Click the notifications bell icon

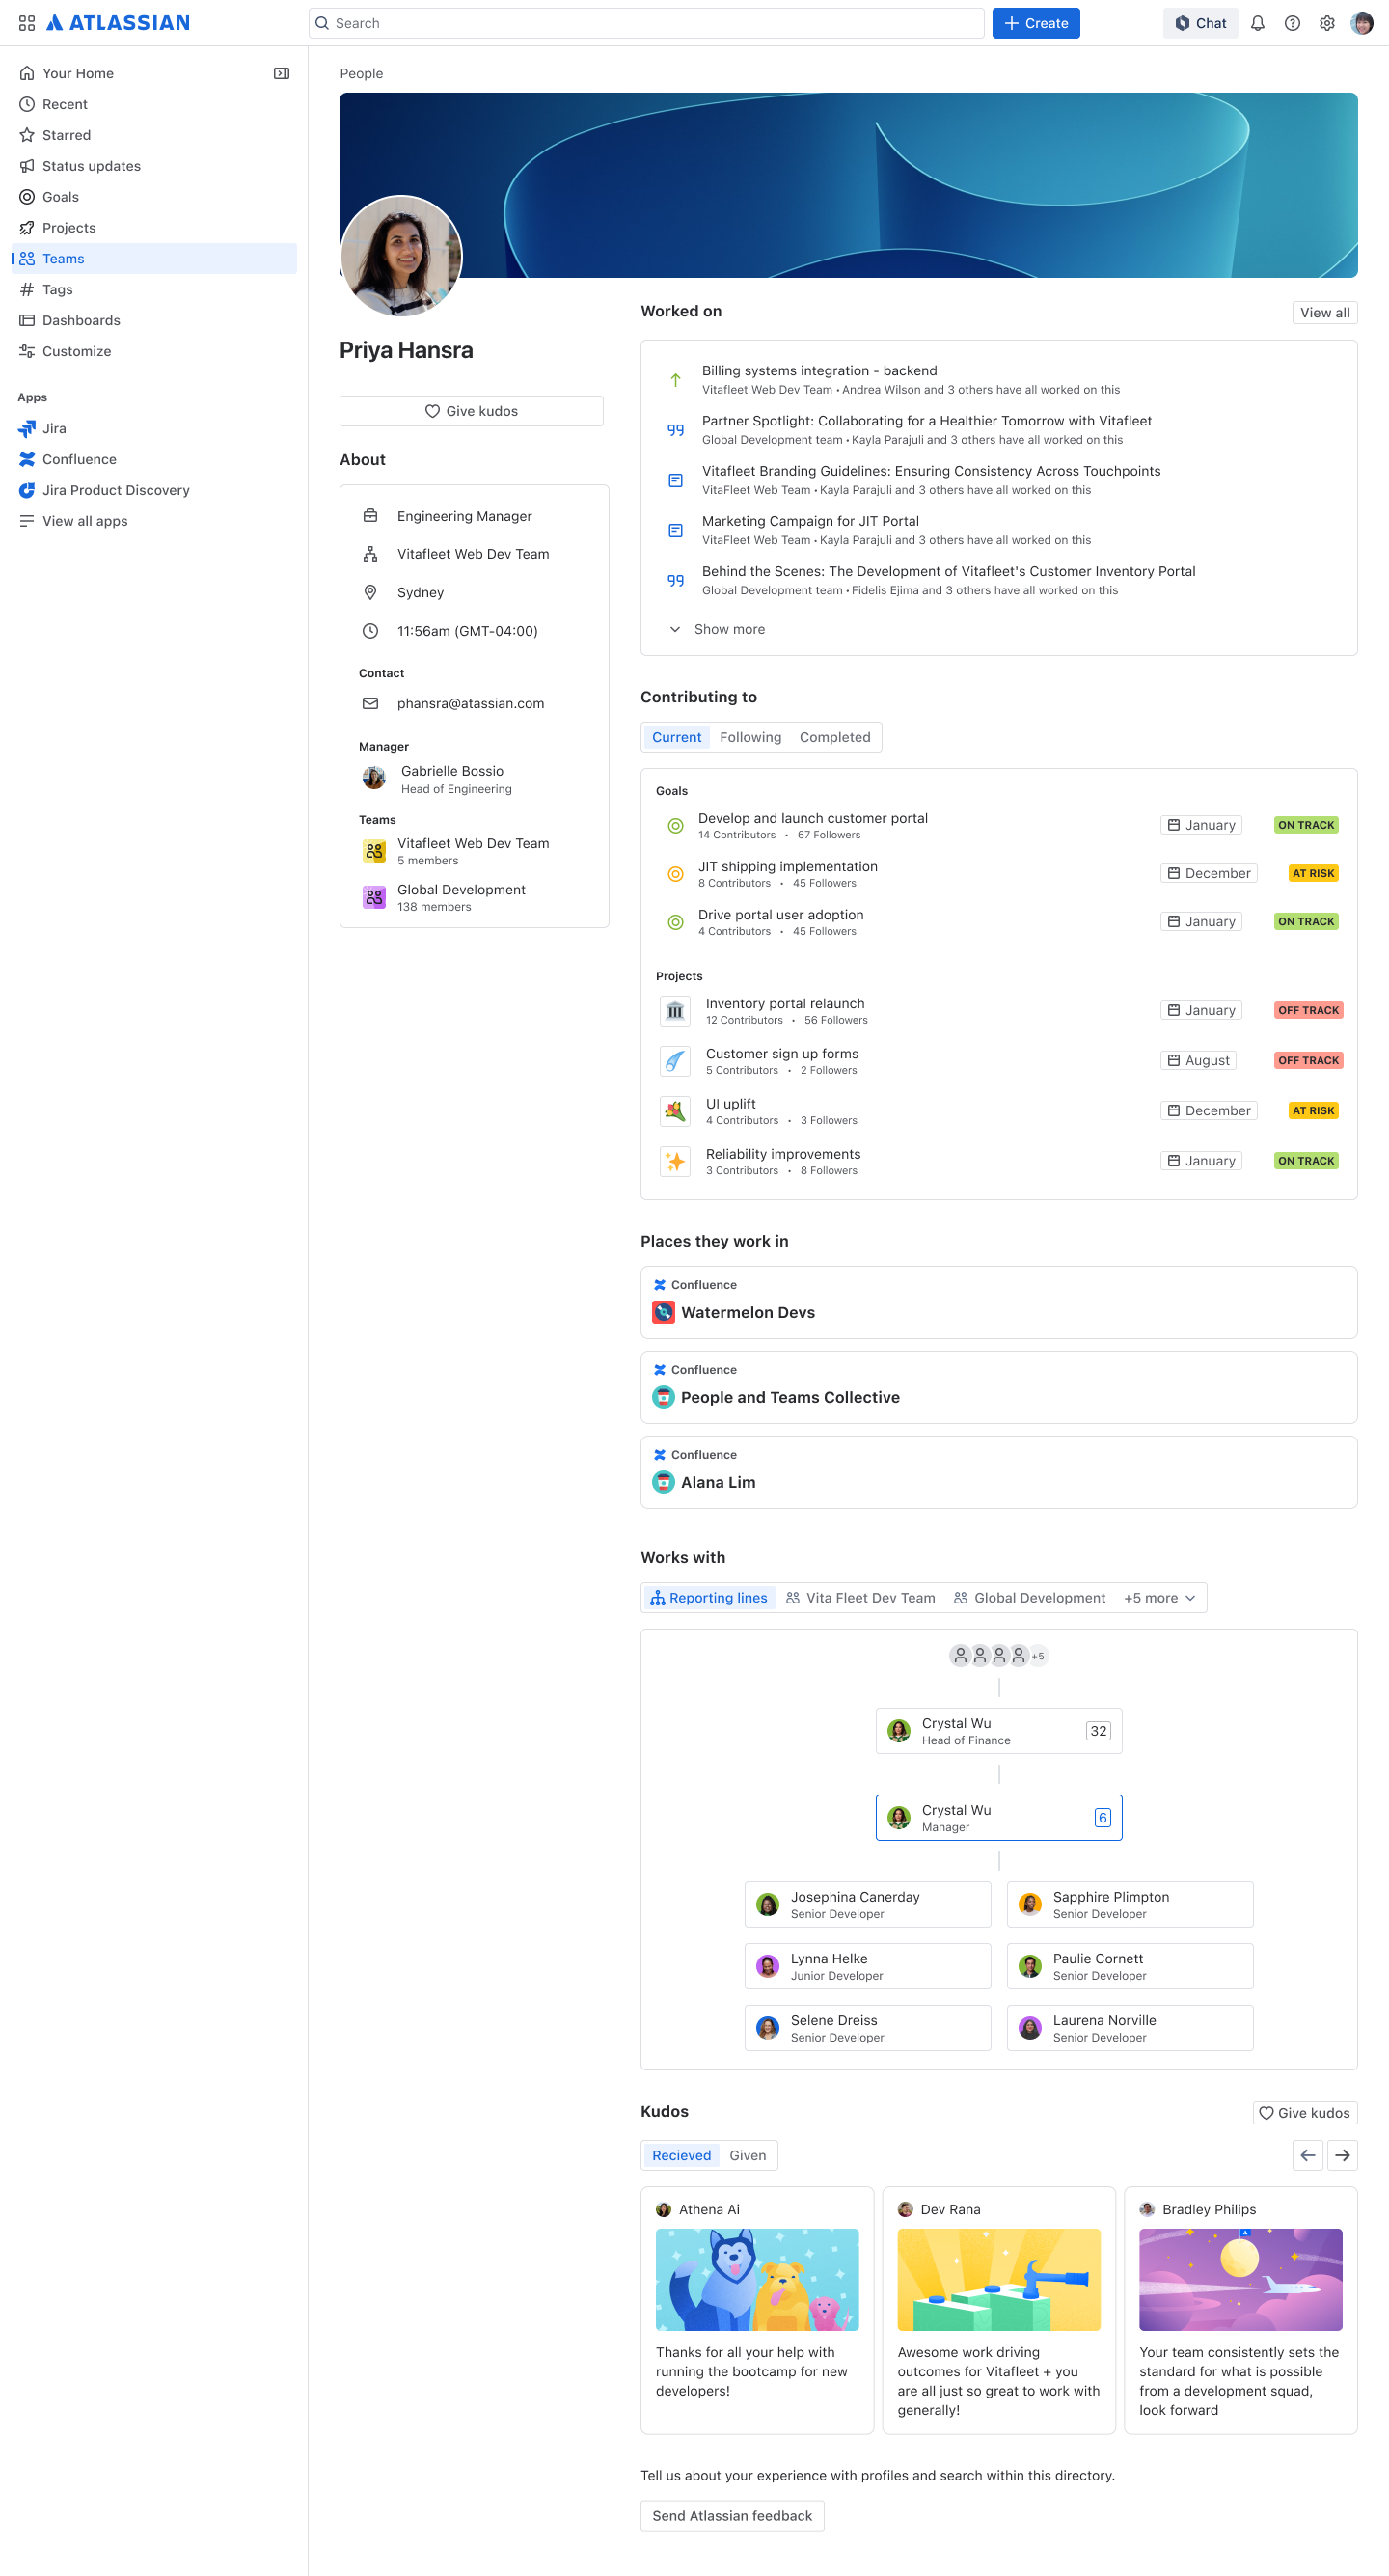click(1258, 23)
